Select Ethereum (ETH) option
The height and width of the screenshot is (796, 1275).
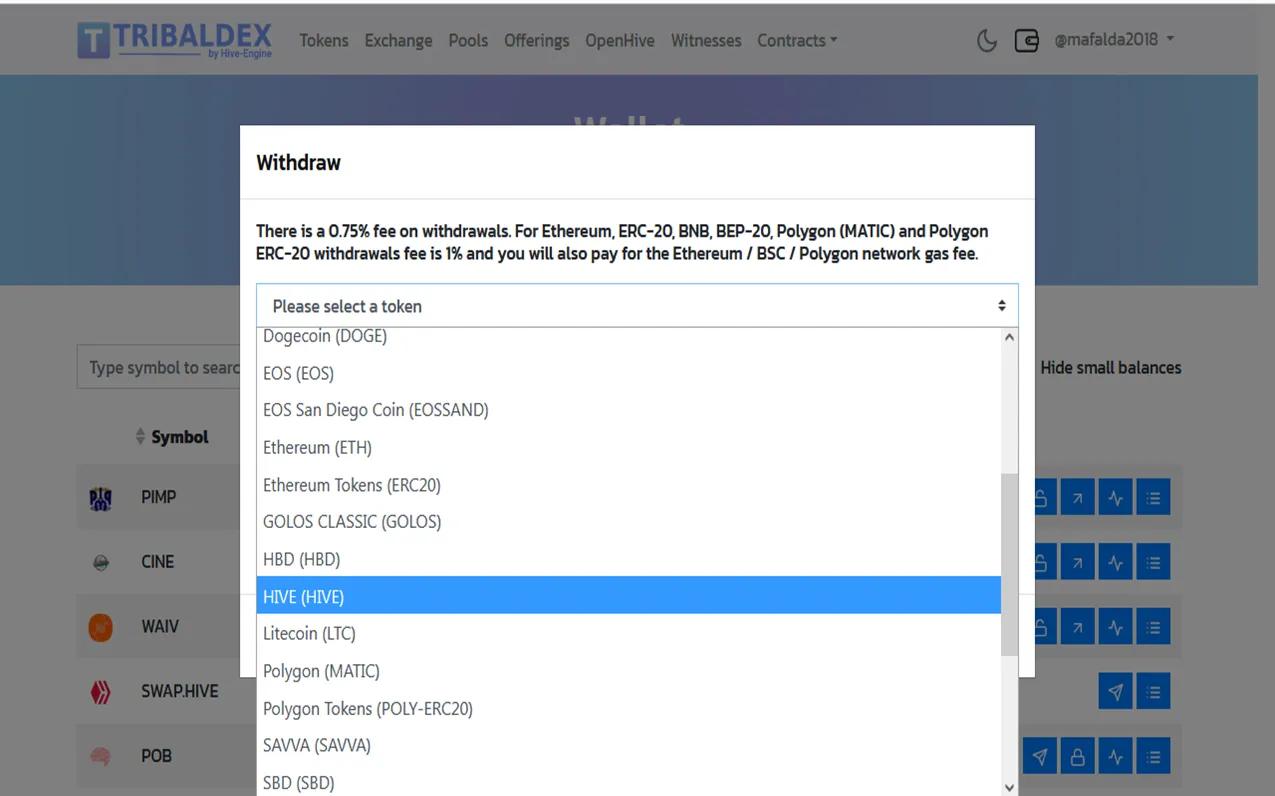[x=628, y=447]
